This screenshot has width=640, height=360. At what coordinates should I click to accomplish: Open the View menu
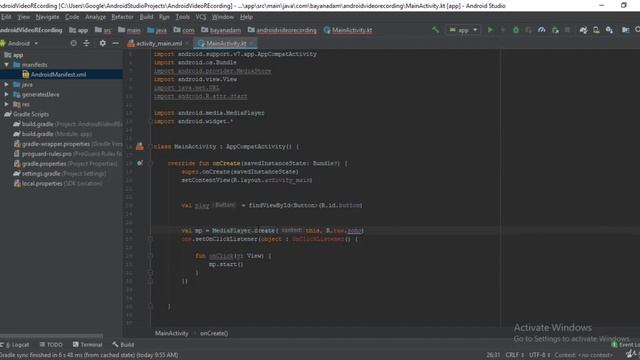(x=23, y=17)
